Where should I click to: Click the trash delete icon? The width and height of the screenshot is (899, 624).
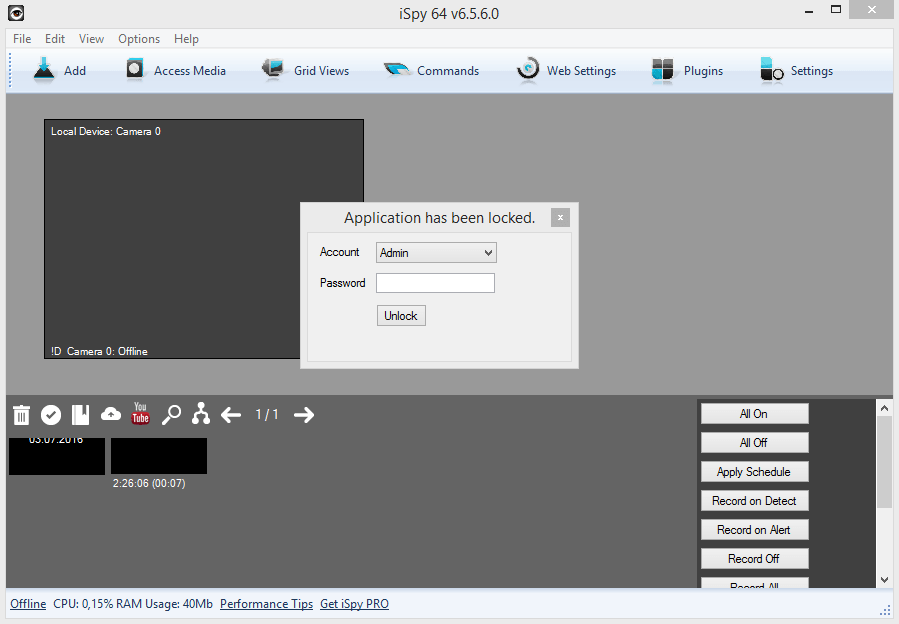coord(21,415)
